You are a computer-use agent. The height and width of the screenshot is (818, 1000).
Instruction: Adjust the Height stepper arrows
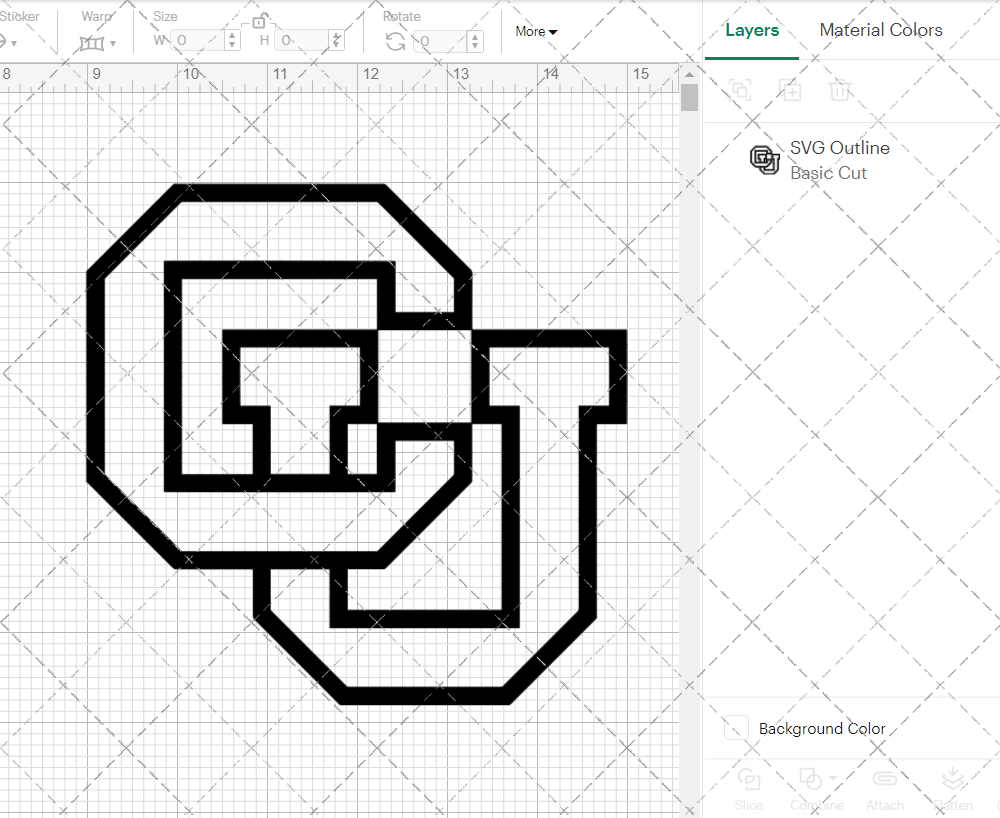tap(337, 41)
